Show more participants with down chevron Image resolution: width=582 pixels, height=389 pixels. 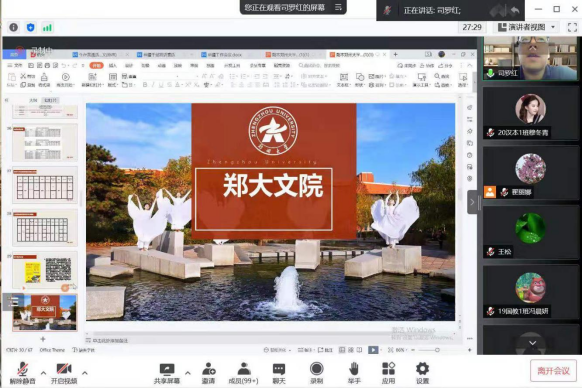pyautogui.click(x=532, y=343)
